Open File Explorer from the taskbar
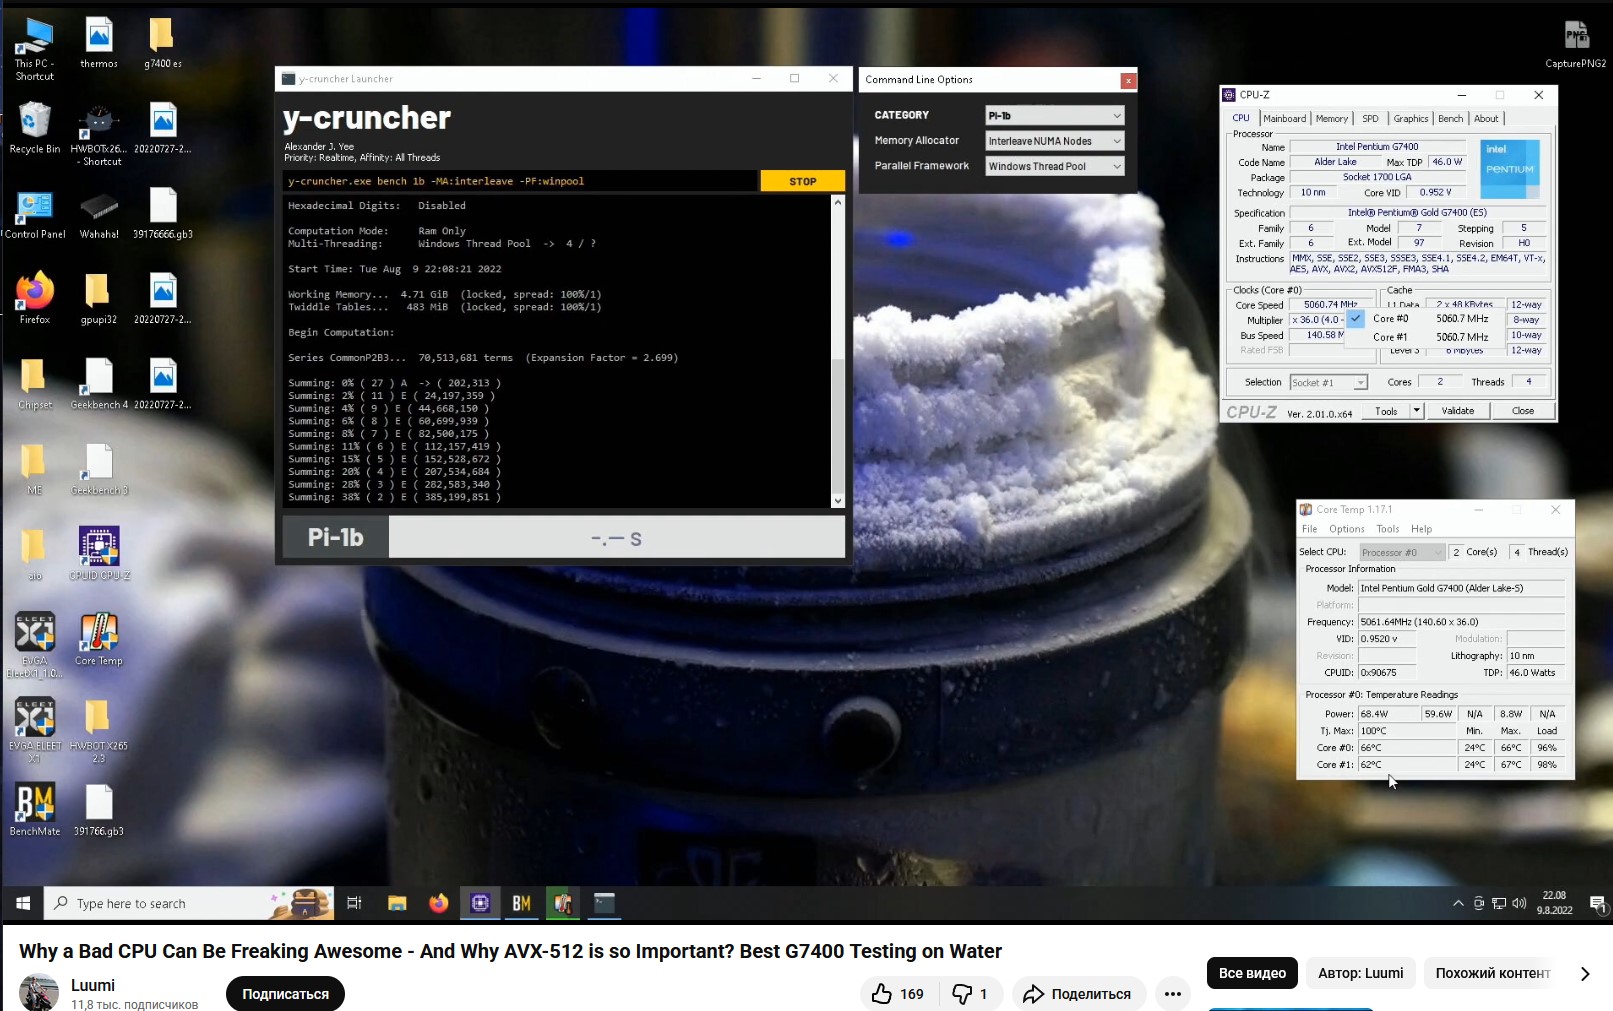Screen dimensions: 1613x1011 pos(397,903)
